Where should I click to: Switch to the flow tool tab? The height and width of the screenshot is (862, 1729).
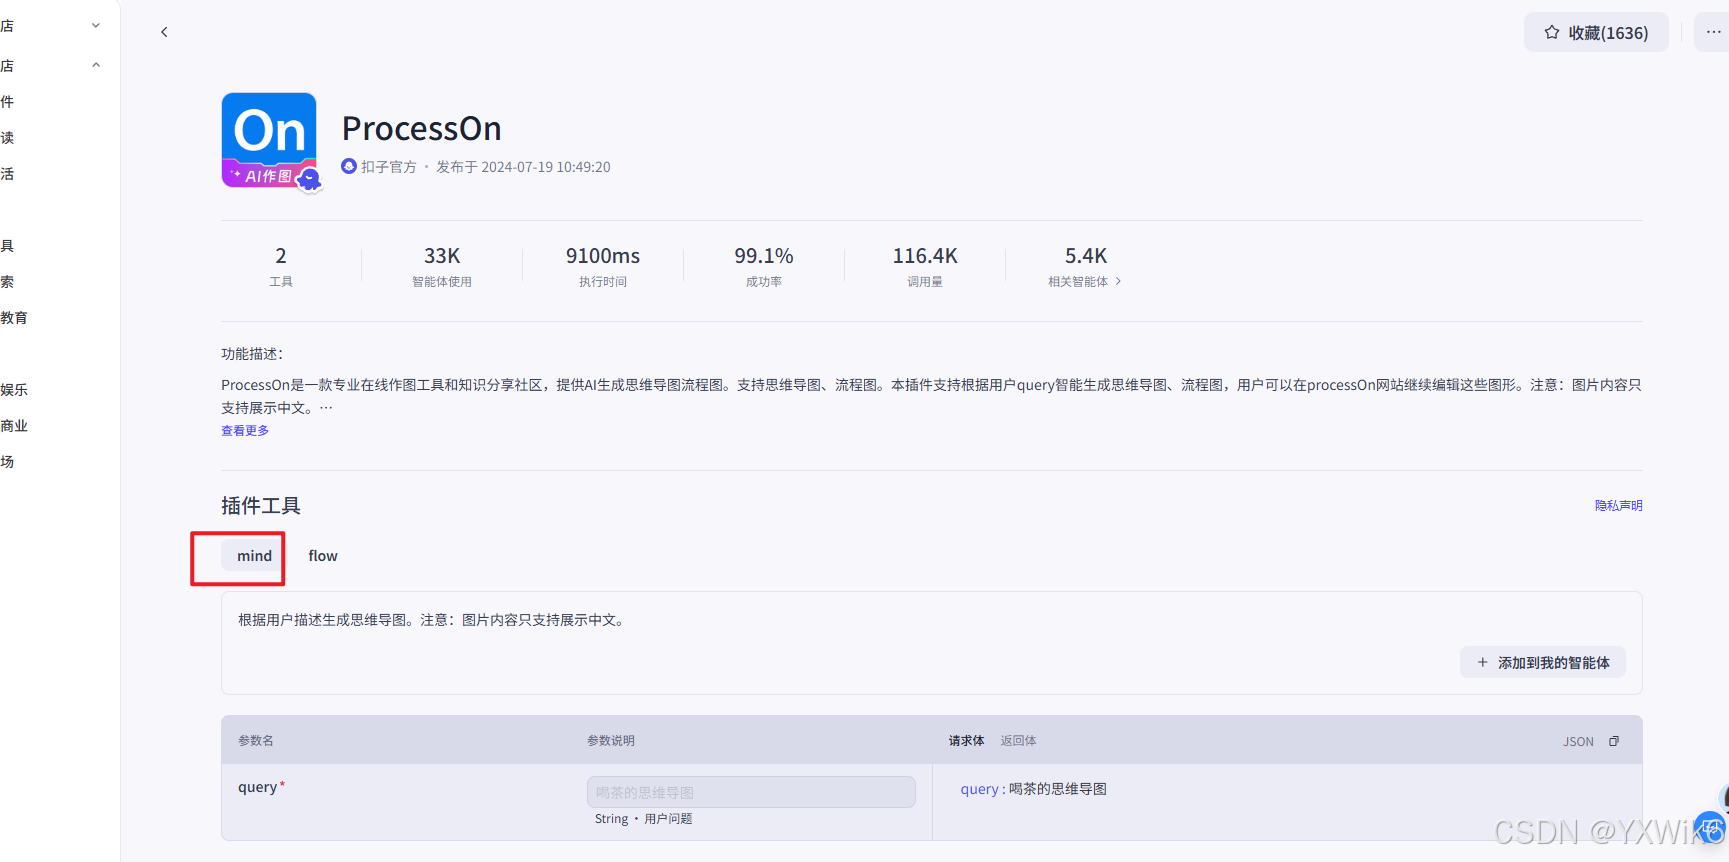(322, 556)
